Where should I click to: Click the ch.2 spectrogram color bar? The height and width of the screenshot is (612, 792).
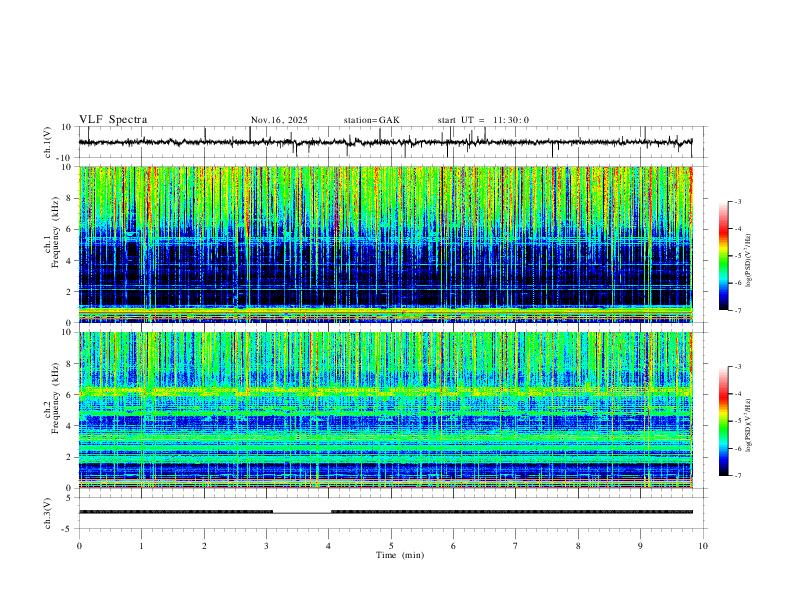[x=724, y=421]
